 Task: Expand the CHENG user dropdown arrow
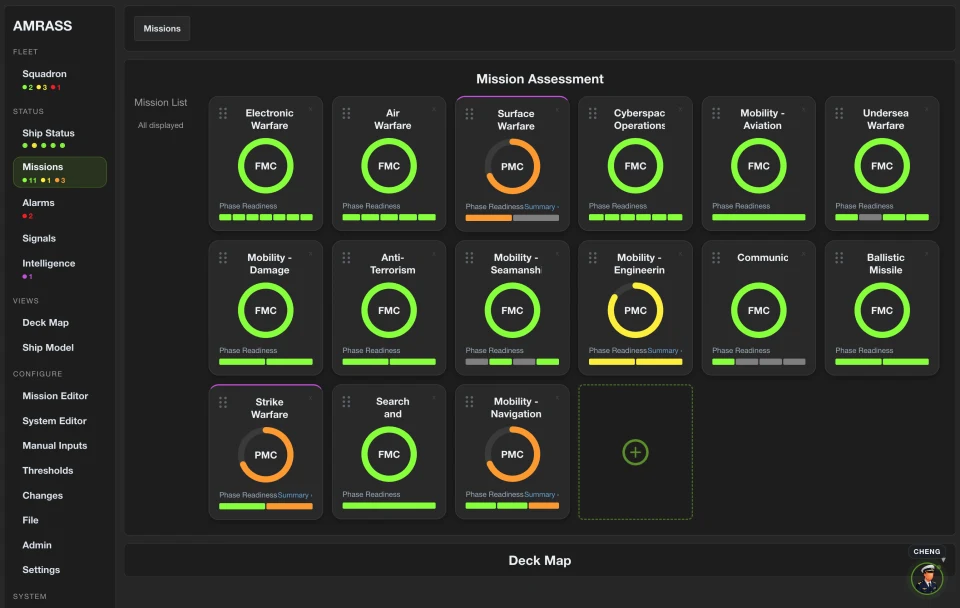943,560
